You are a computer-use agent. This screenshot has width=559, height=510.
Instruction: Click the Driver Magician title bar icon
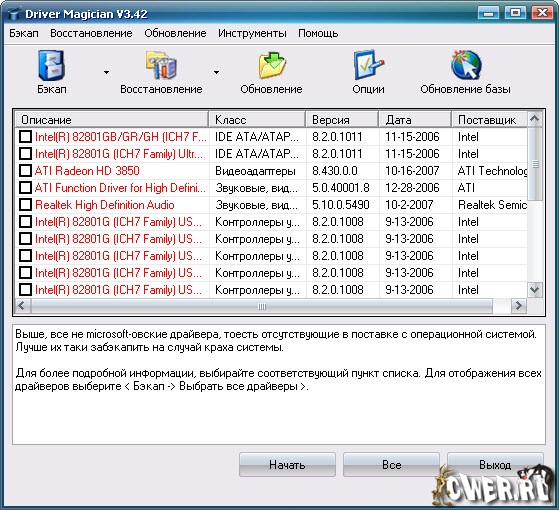pyautogui.click(x=14, y=14)
